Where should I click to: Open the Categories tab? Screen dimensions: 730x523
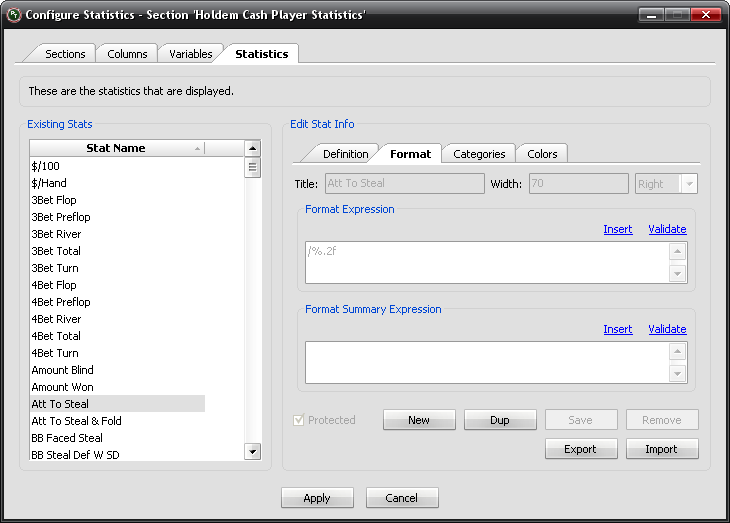point(479,154)
